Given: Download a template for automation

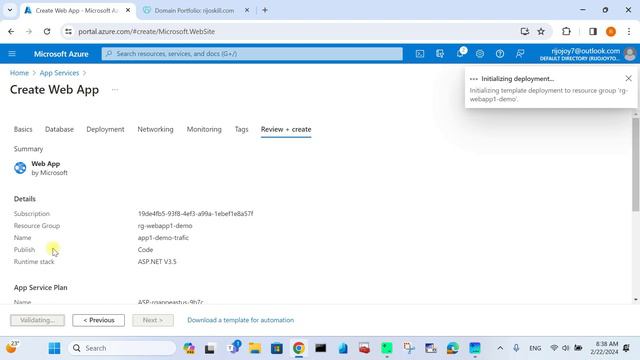Looking at the screenshot, I should [240, 320].
